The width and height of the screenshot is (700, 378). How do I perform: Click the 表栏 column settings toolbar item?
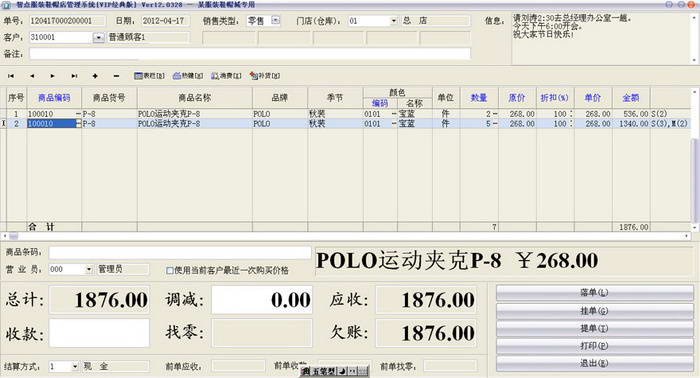(150, 76)
